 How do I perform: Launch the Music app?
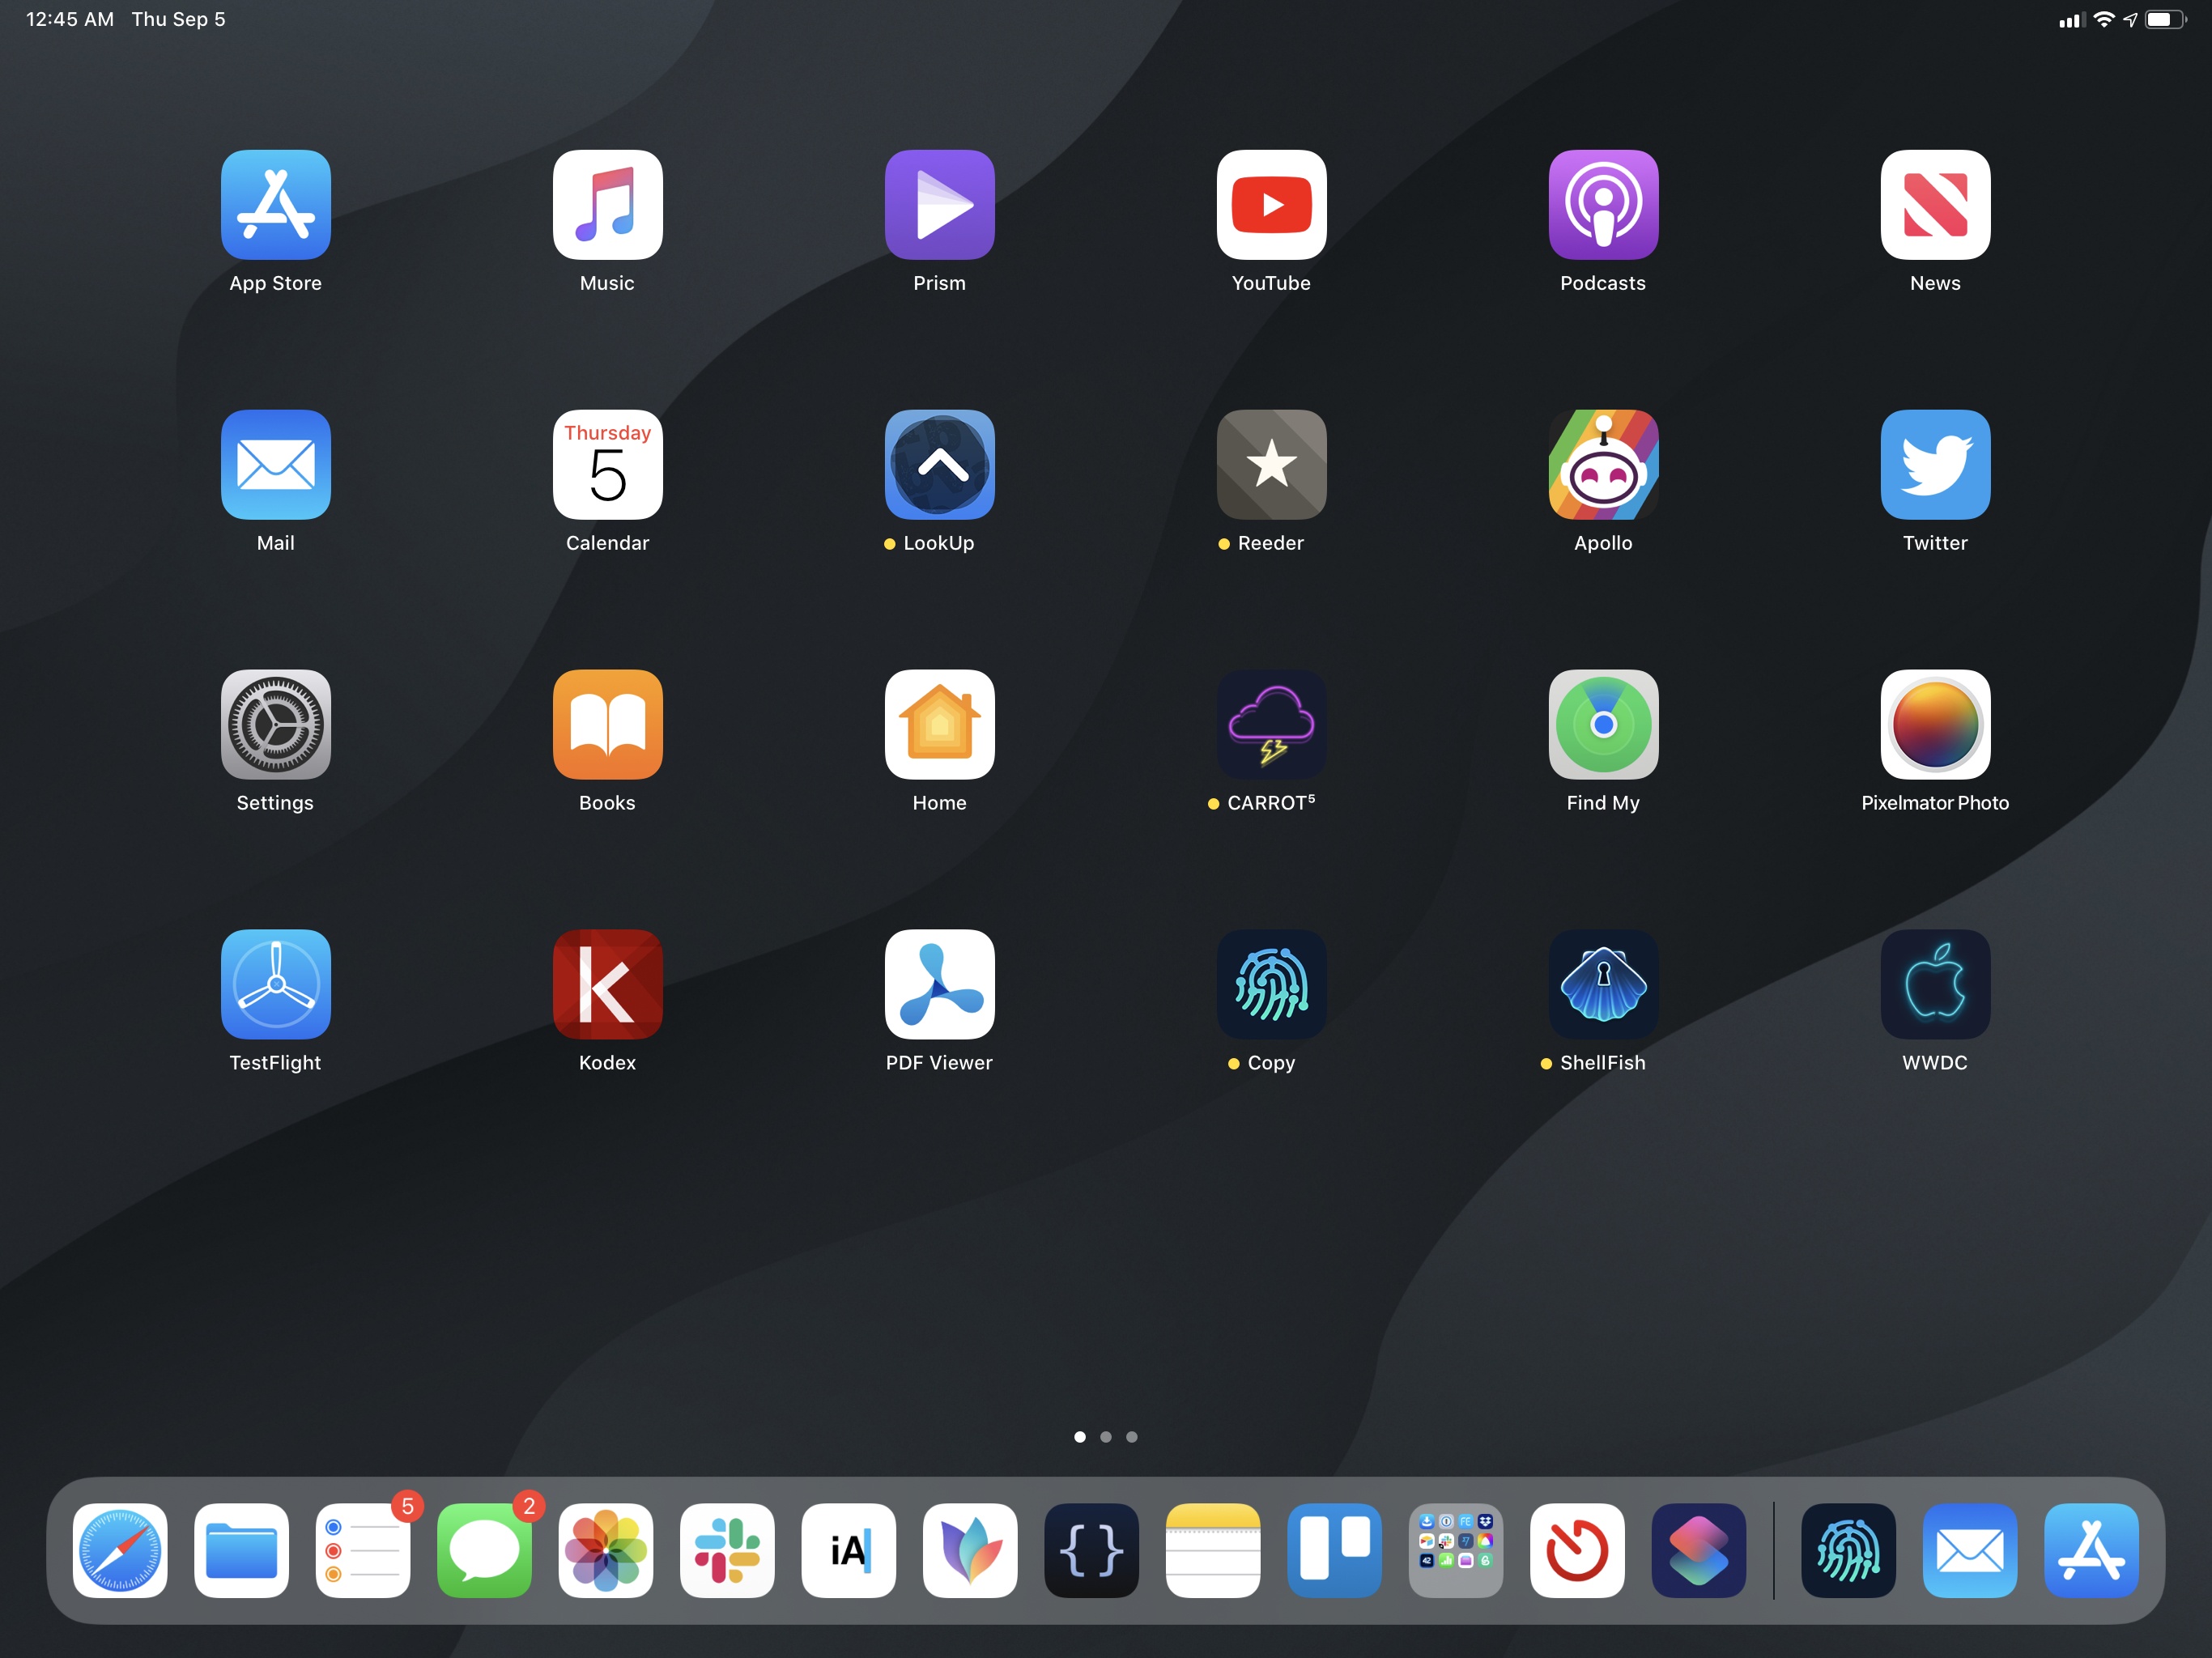[608, 205]
